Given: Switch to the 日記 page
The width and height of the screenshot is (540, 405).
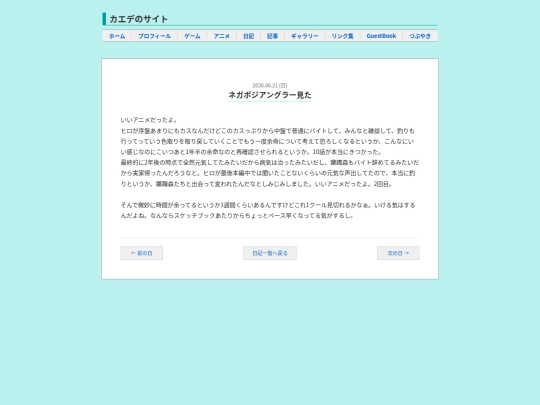Looking at the screenshot, I should pyautogui.click(x=249, y=36).
